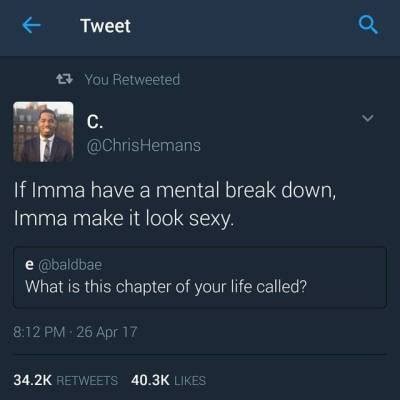The image size is (400, 400).
Task: Click the Tweet header title
Action: click(105, 26)
